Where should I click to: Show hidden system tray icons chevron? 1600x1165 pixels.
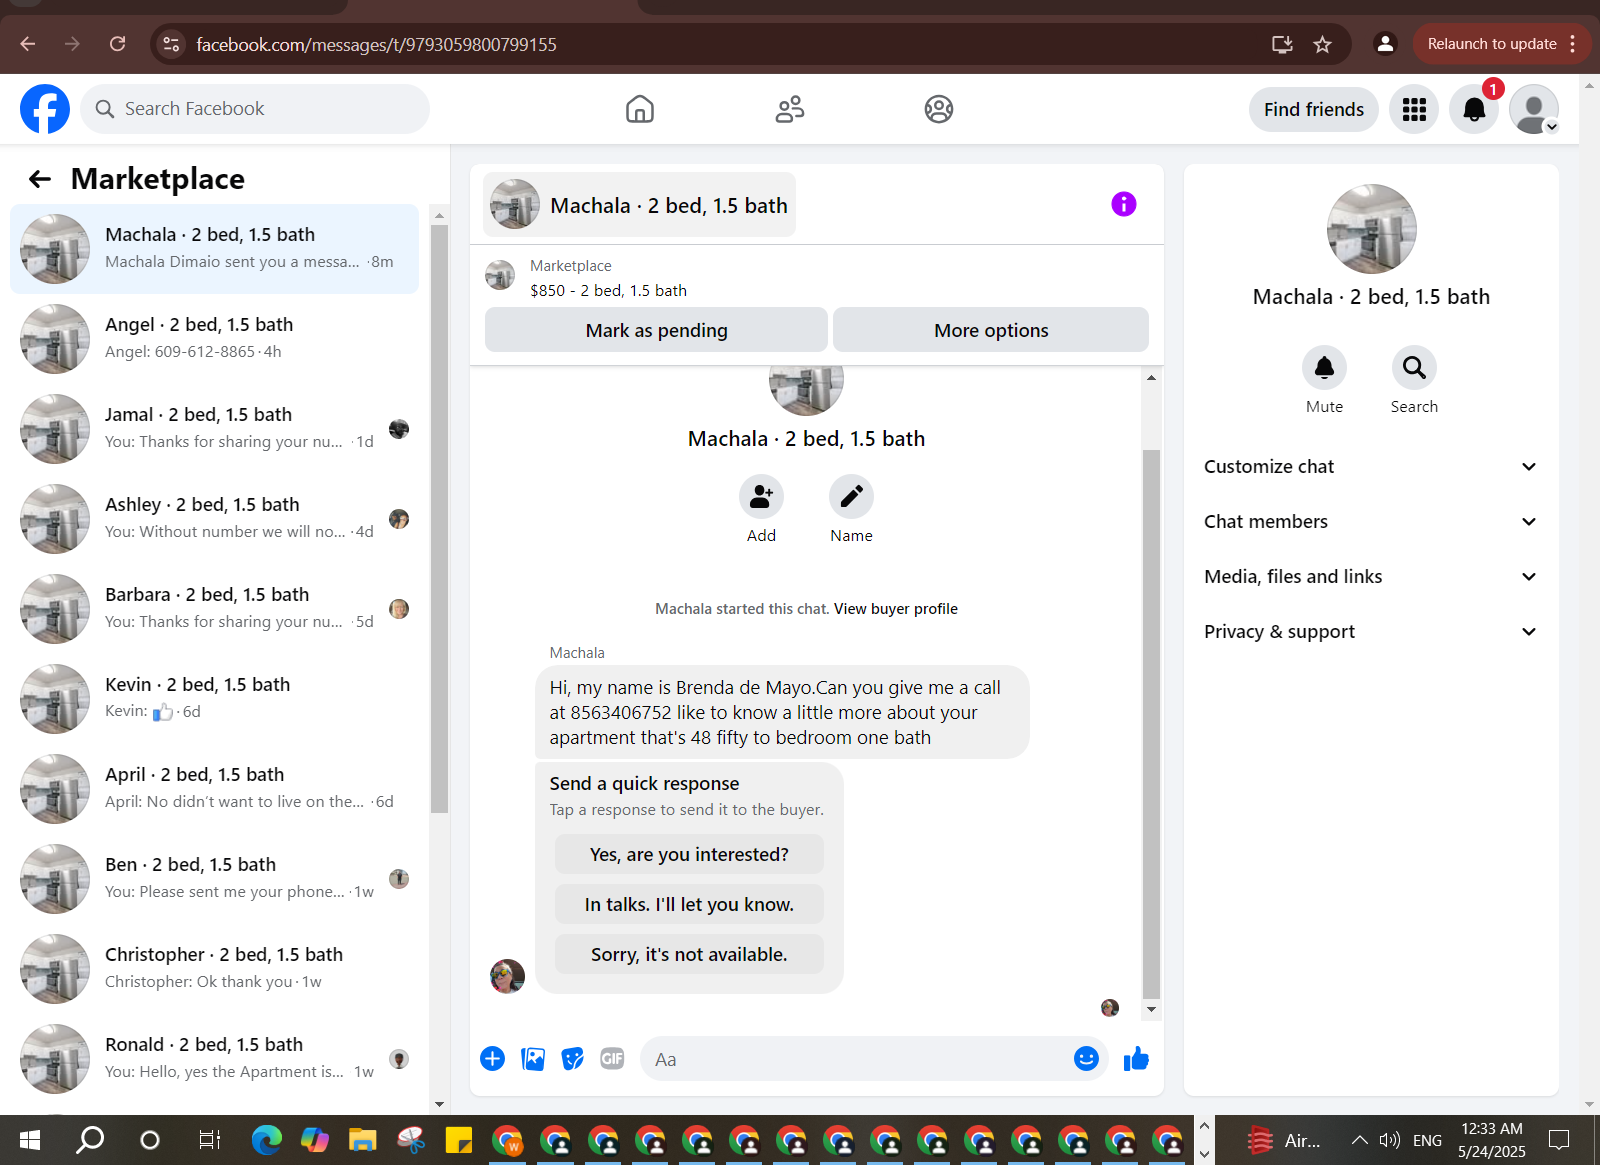point(1359,1140)
